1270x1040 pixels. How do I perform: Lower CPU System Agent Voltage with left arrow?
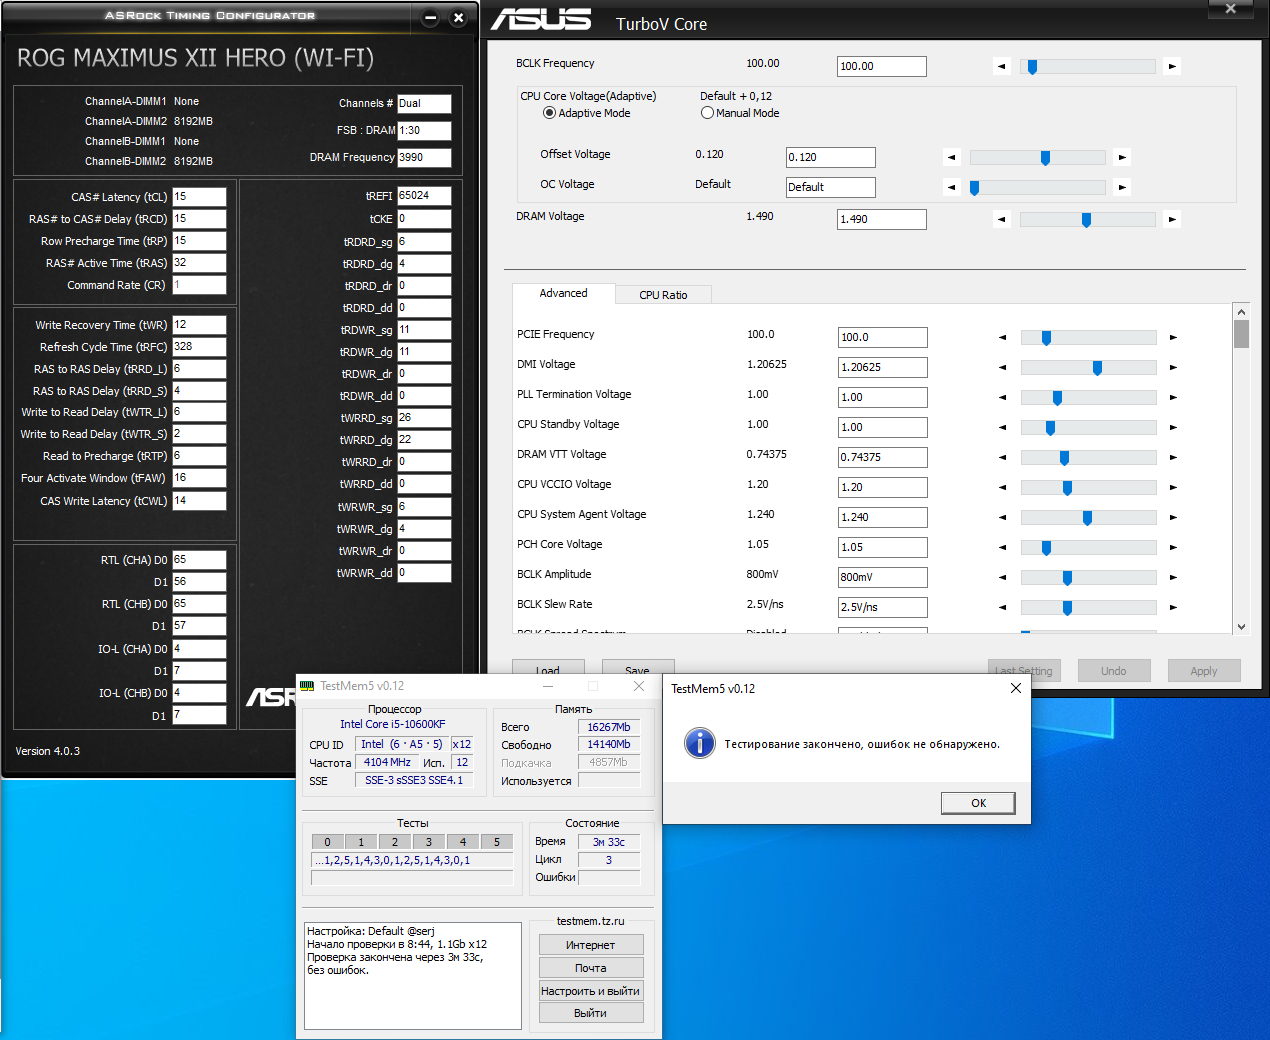[x=1002, y=518]
